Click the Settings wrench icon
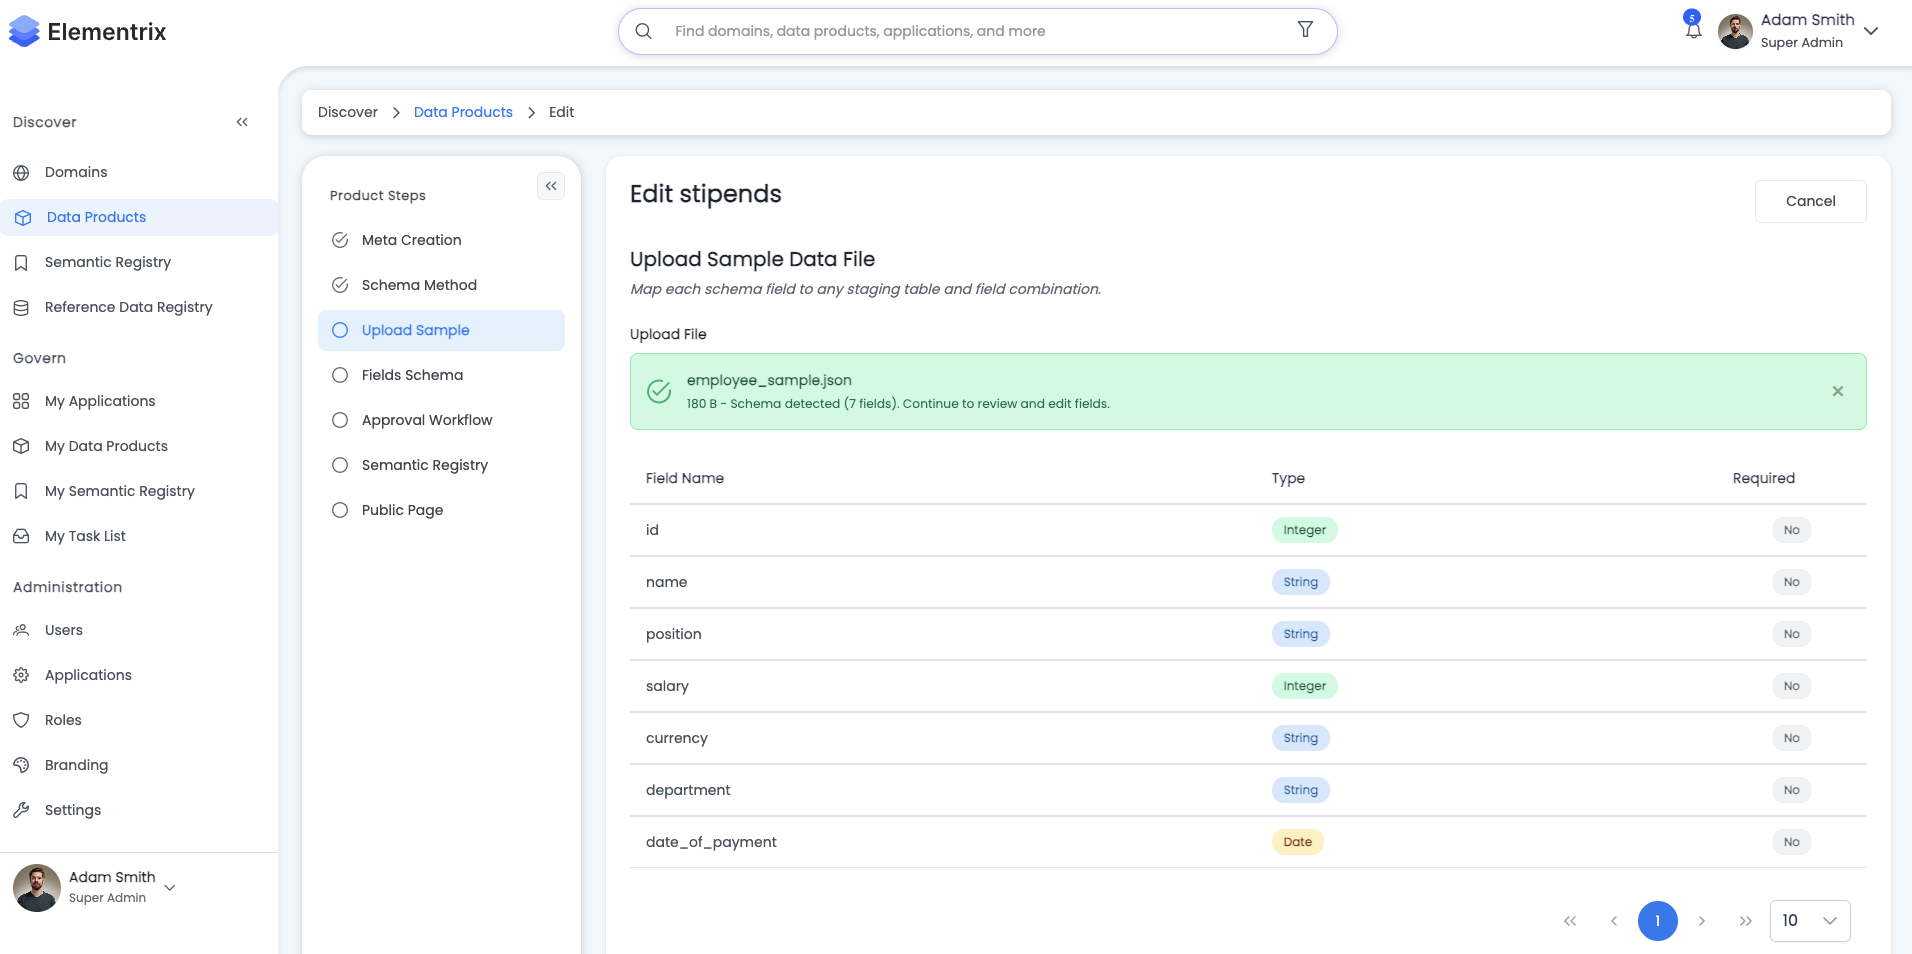The height and width of the screenshot is (954, 1912). tap(21, 810)
